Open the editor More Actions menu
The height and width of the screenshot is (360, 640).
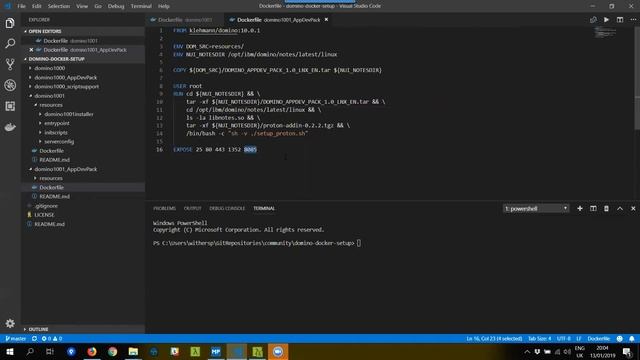(633, 20)
